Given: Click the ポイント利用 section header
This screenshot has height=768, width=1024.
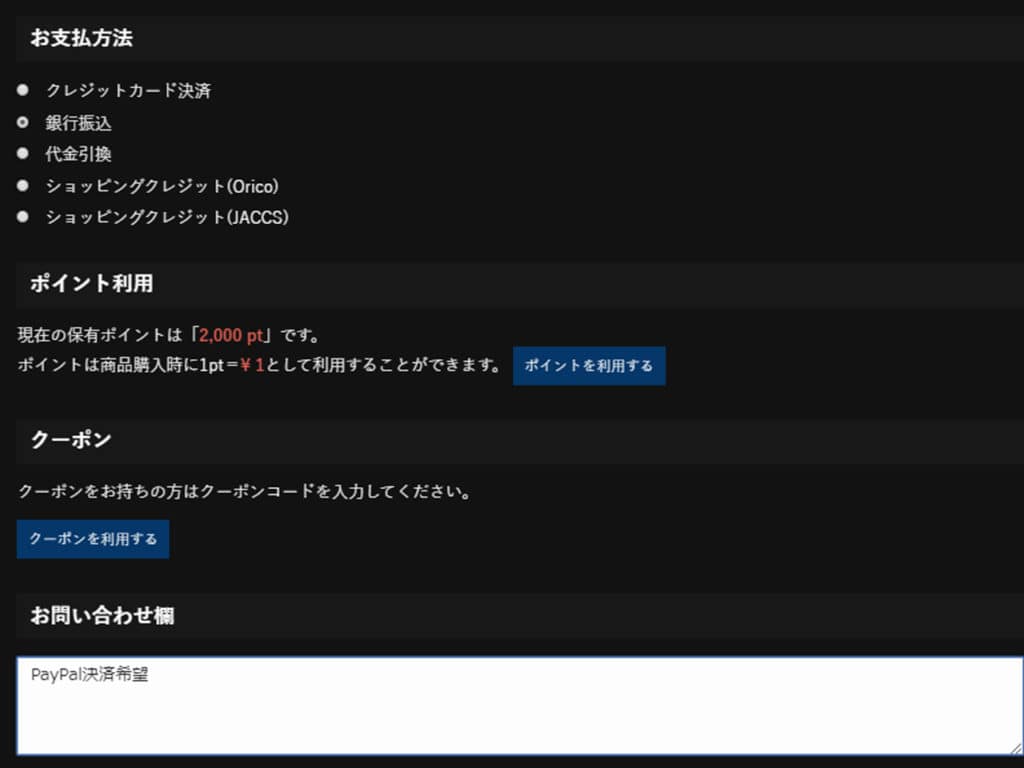Looking at the screenshot, I should point(92,283).
